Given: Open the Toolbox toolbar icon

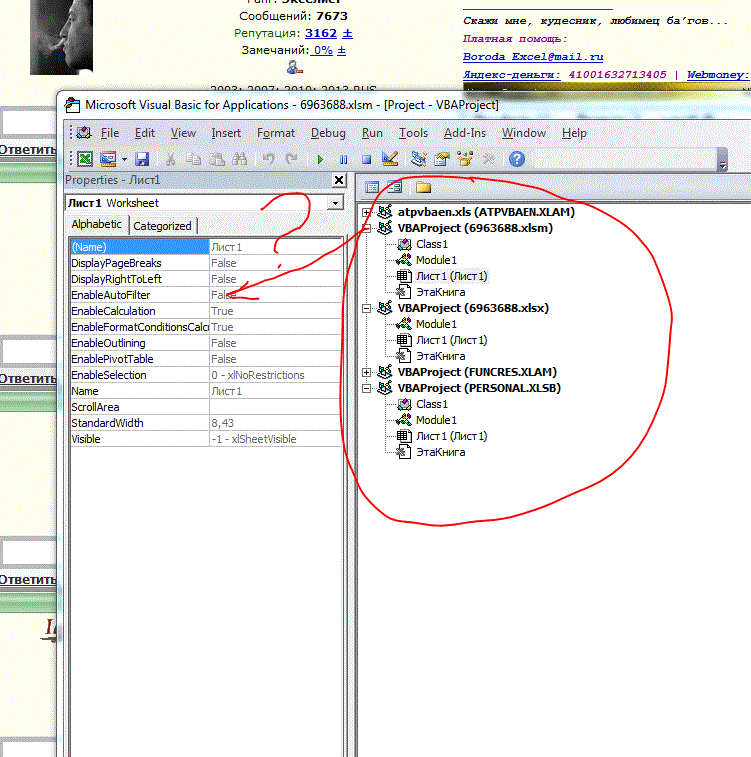Looking at the screenshot, I should (x=488, y=159).
